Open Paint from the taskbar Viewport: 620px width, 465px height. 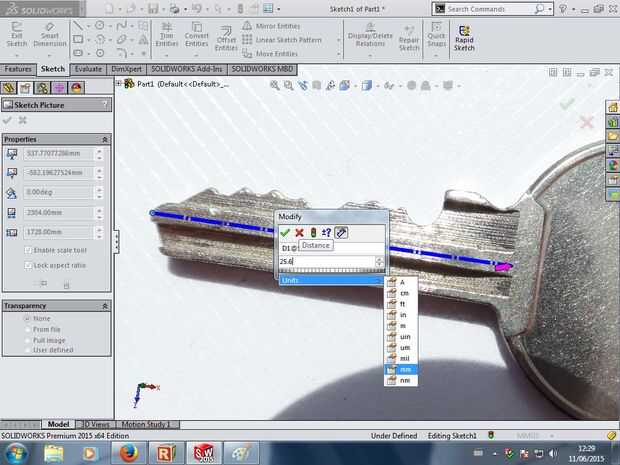[x=241, y=453]
